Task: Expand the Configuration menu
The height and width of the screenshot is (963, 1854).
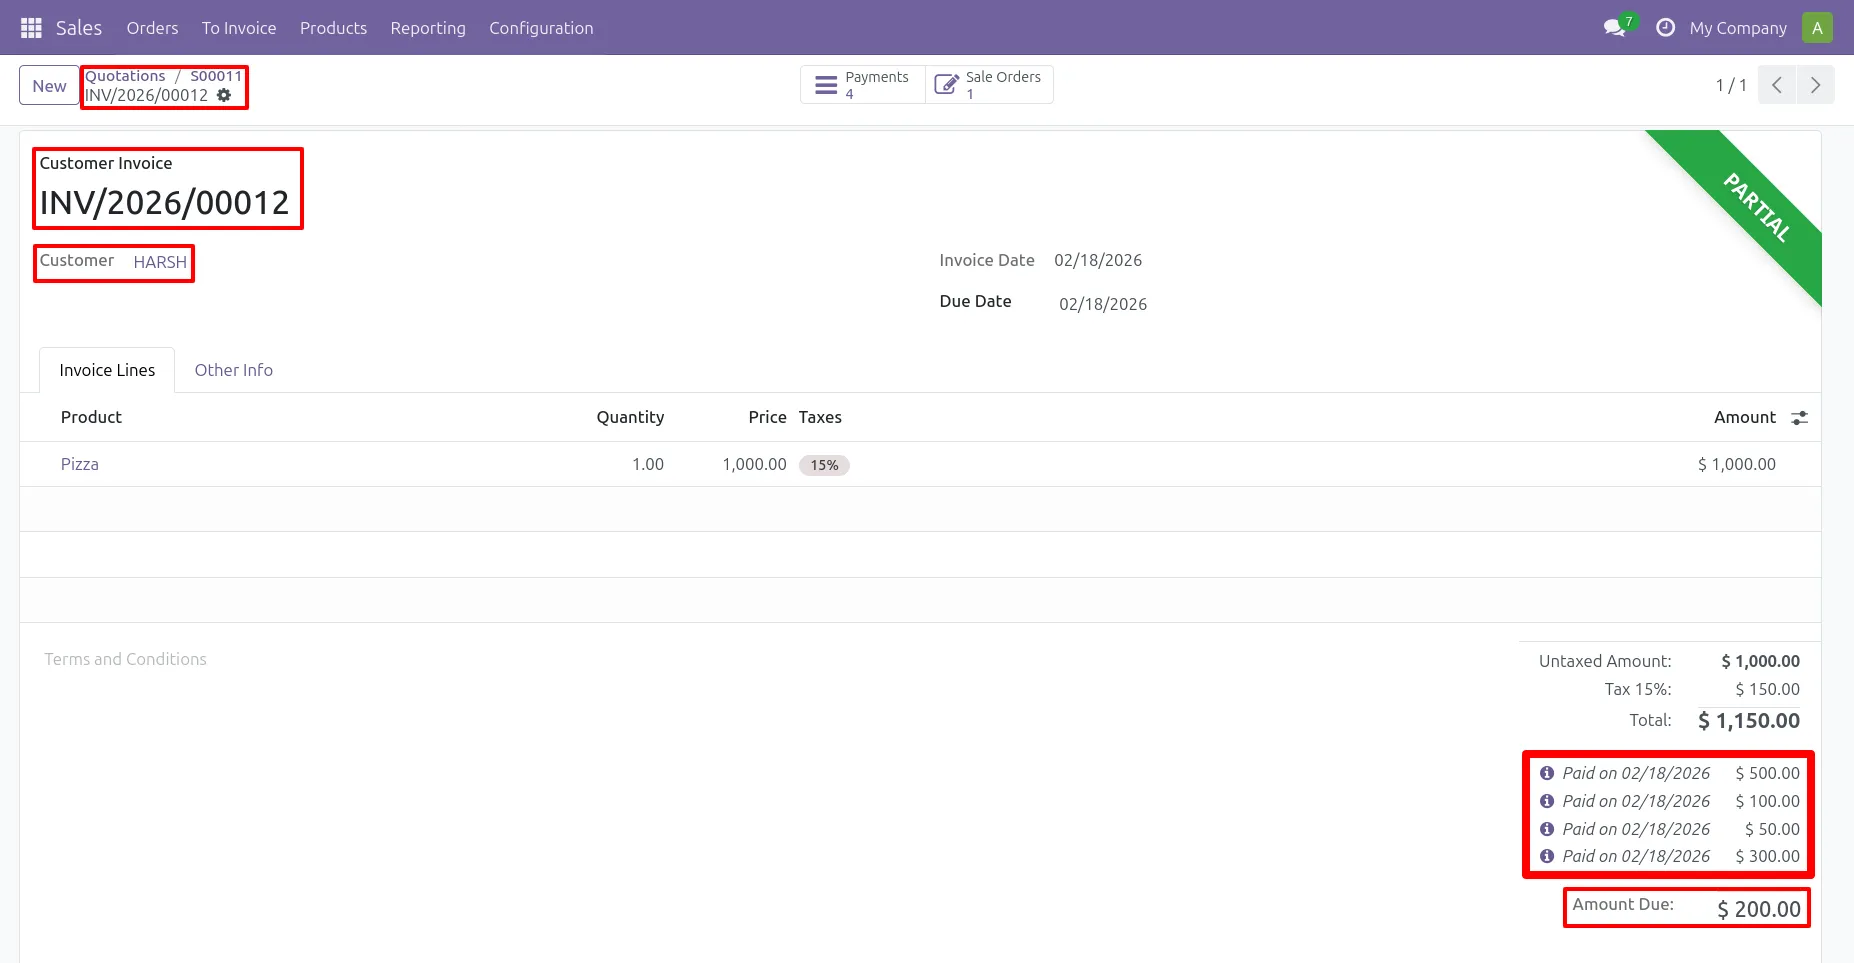Action: coord(541,28)
